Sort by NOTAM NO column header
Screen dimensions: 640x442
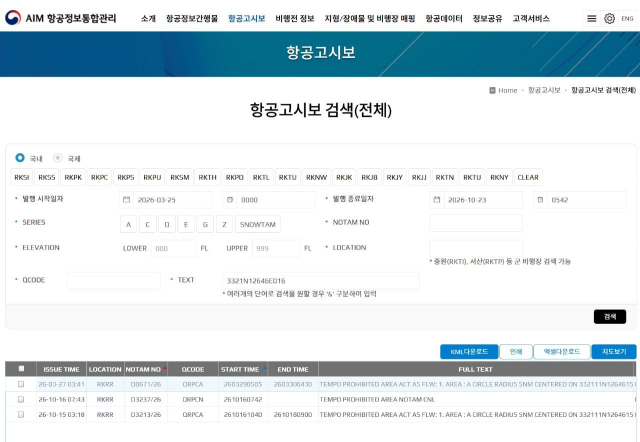tap(146, 369)
